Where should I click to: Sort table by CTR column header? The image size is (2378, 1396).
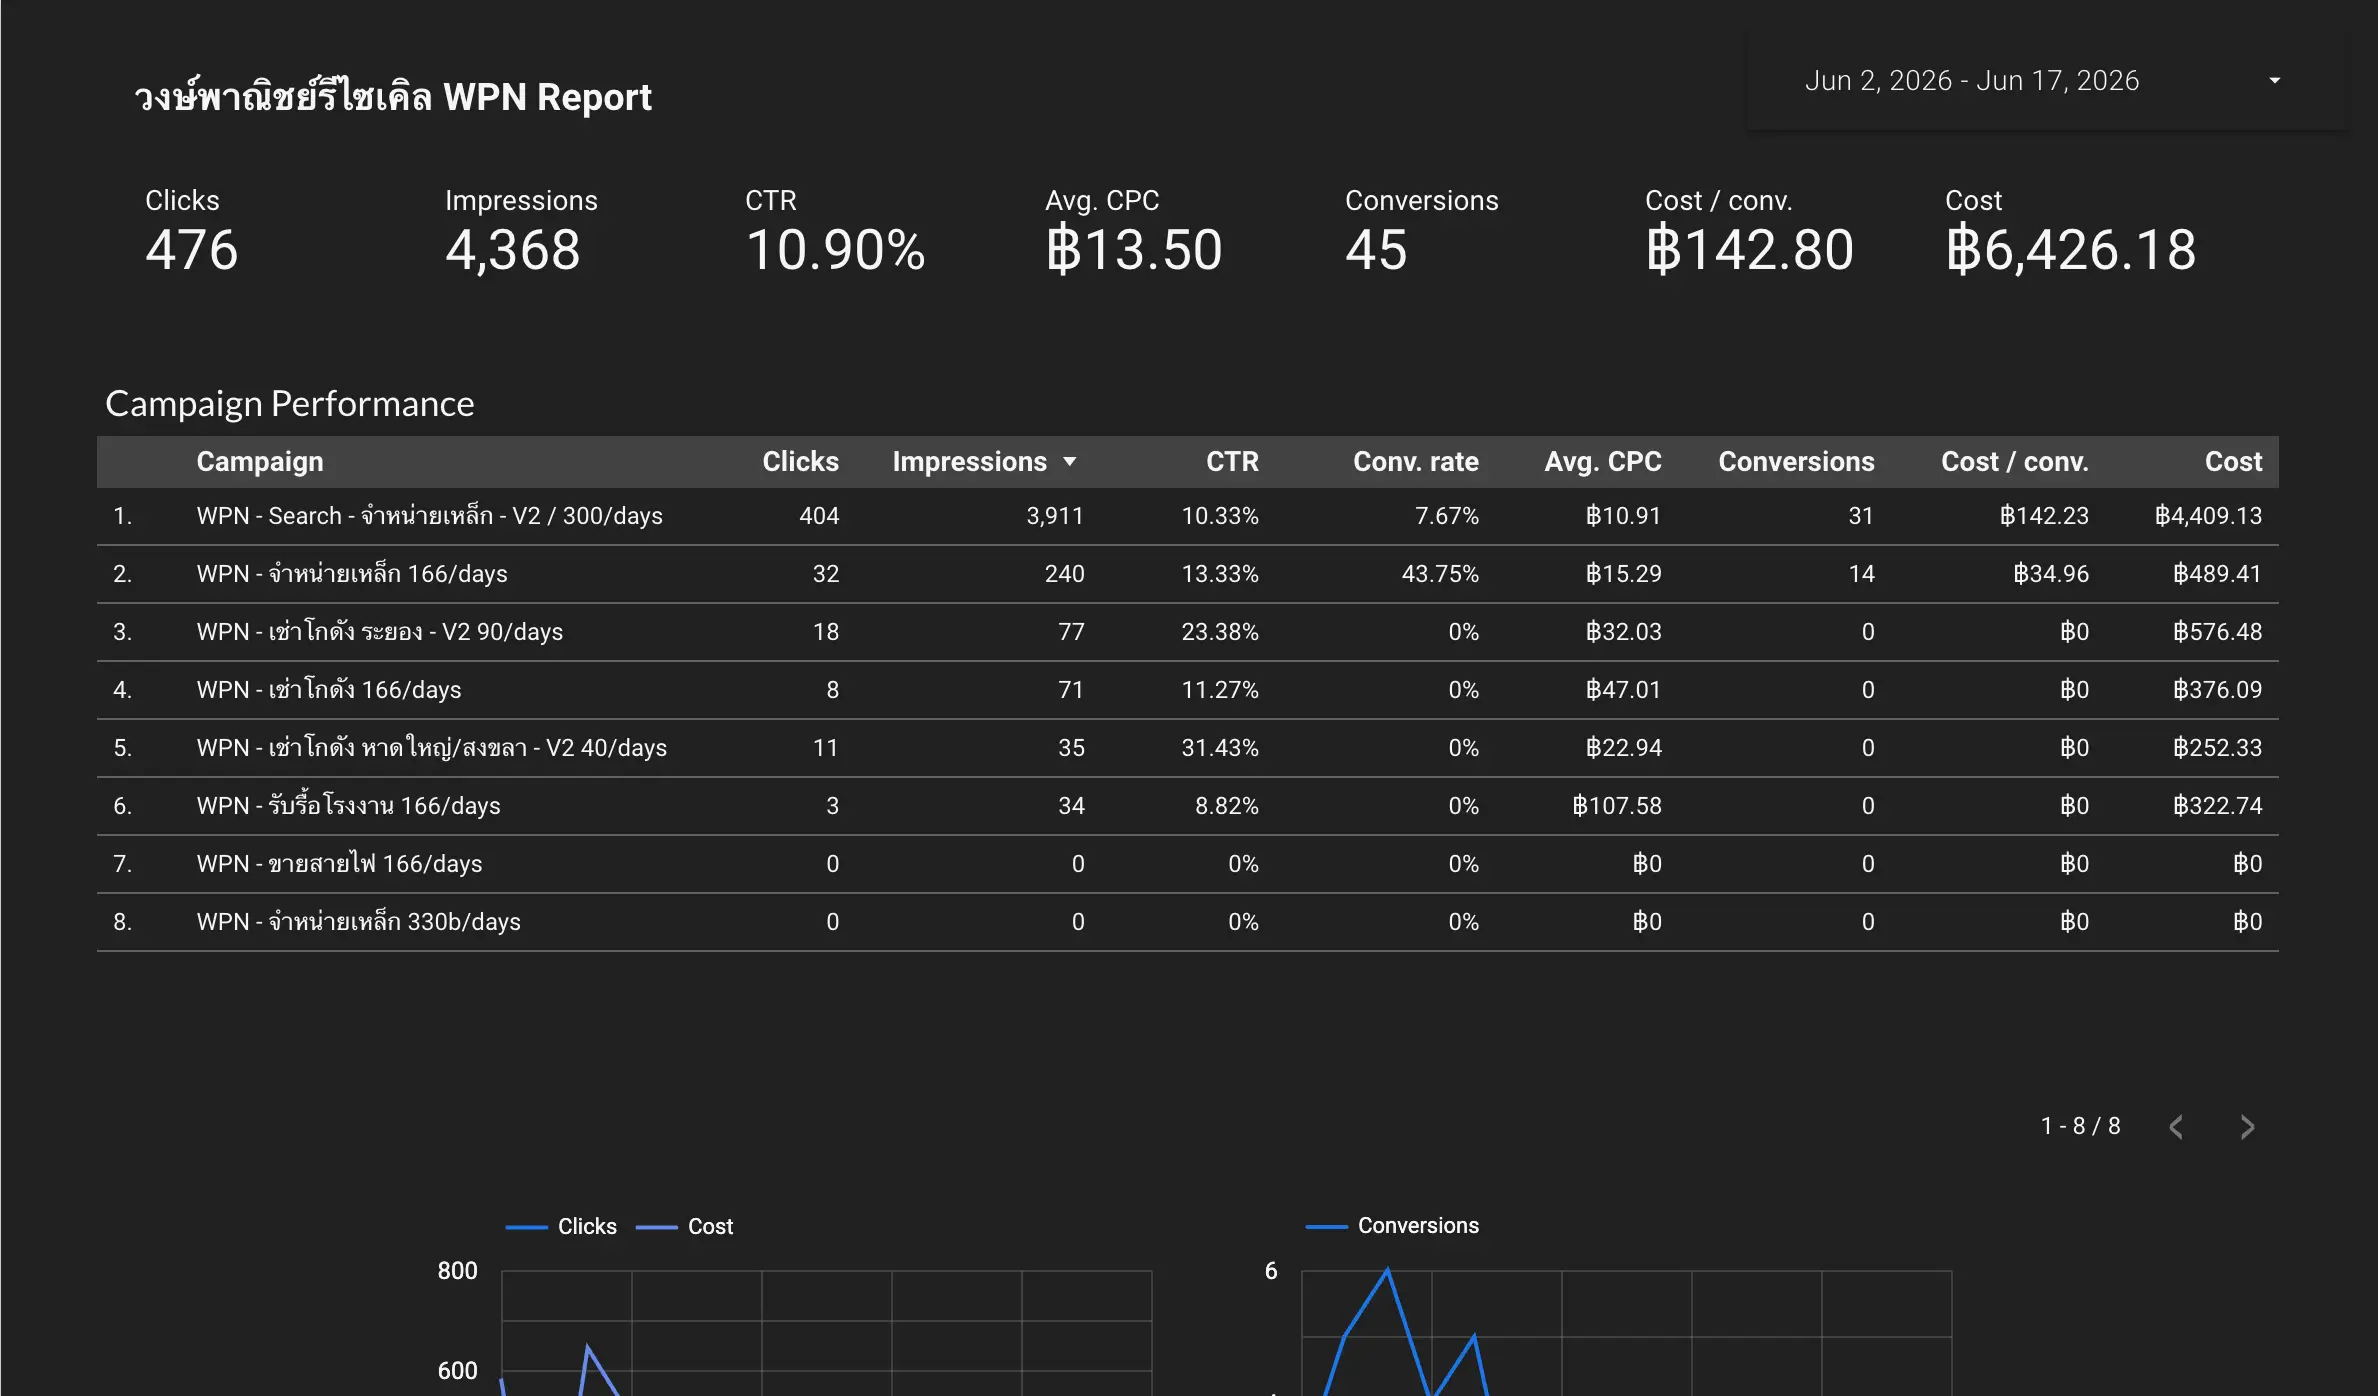[1232, 462]
